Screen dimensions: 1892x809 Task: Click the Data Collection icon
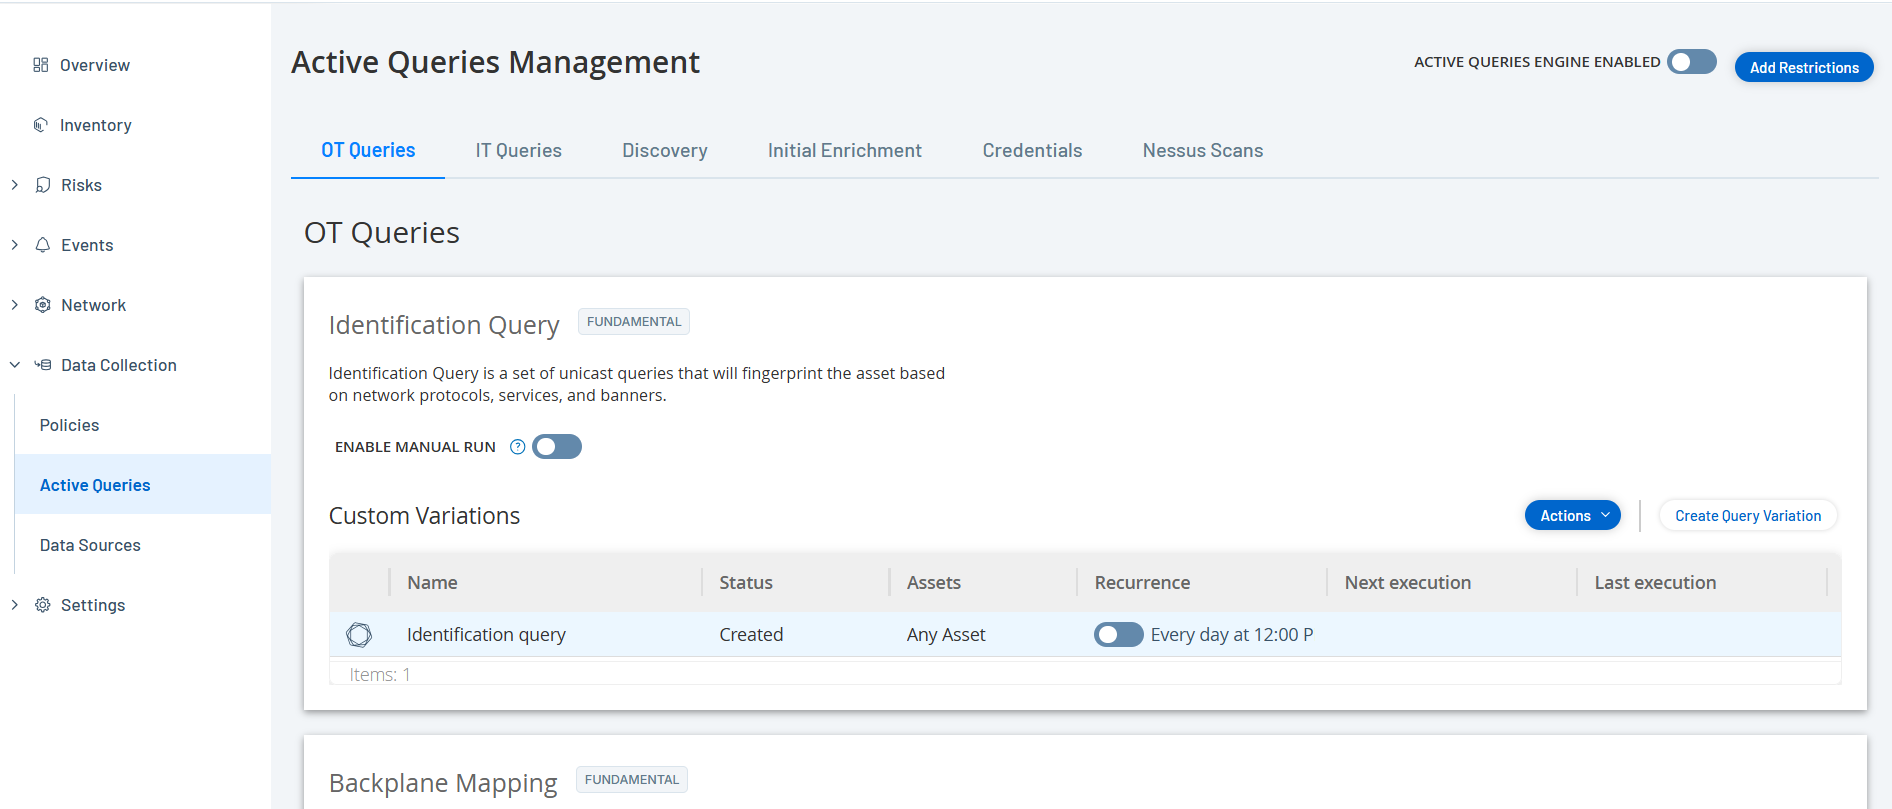[43, 365]
